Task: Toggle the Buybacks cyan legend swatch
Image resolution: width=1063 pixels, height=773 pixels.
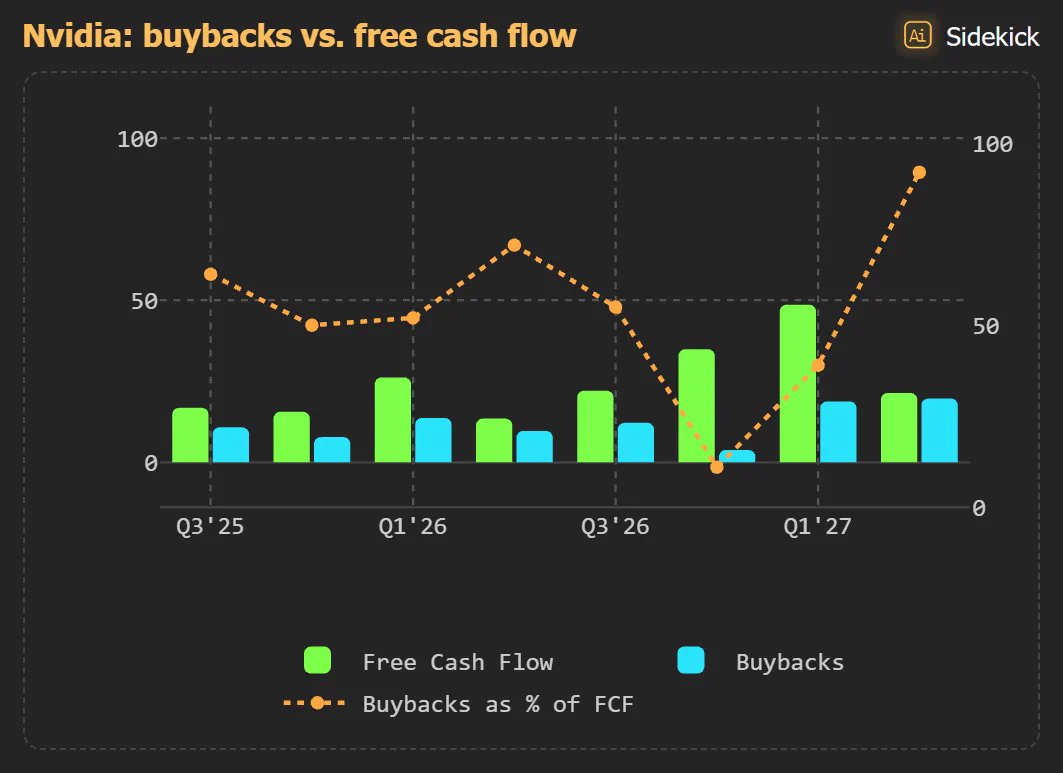Action: (690, 660)
